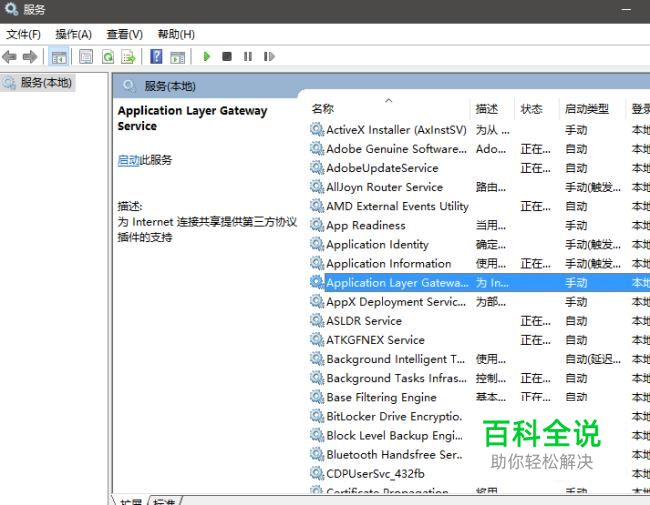Select AllJoyn Router Service name
Image resolution: width=650 pixels, height=505 pixels.
pos(384,187)
